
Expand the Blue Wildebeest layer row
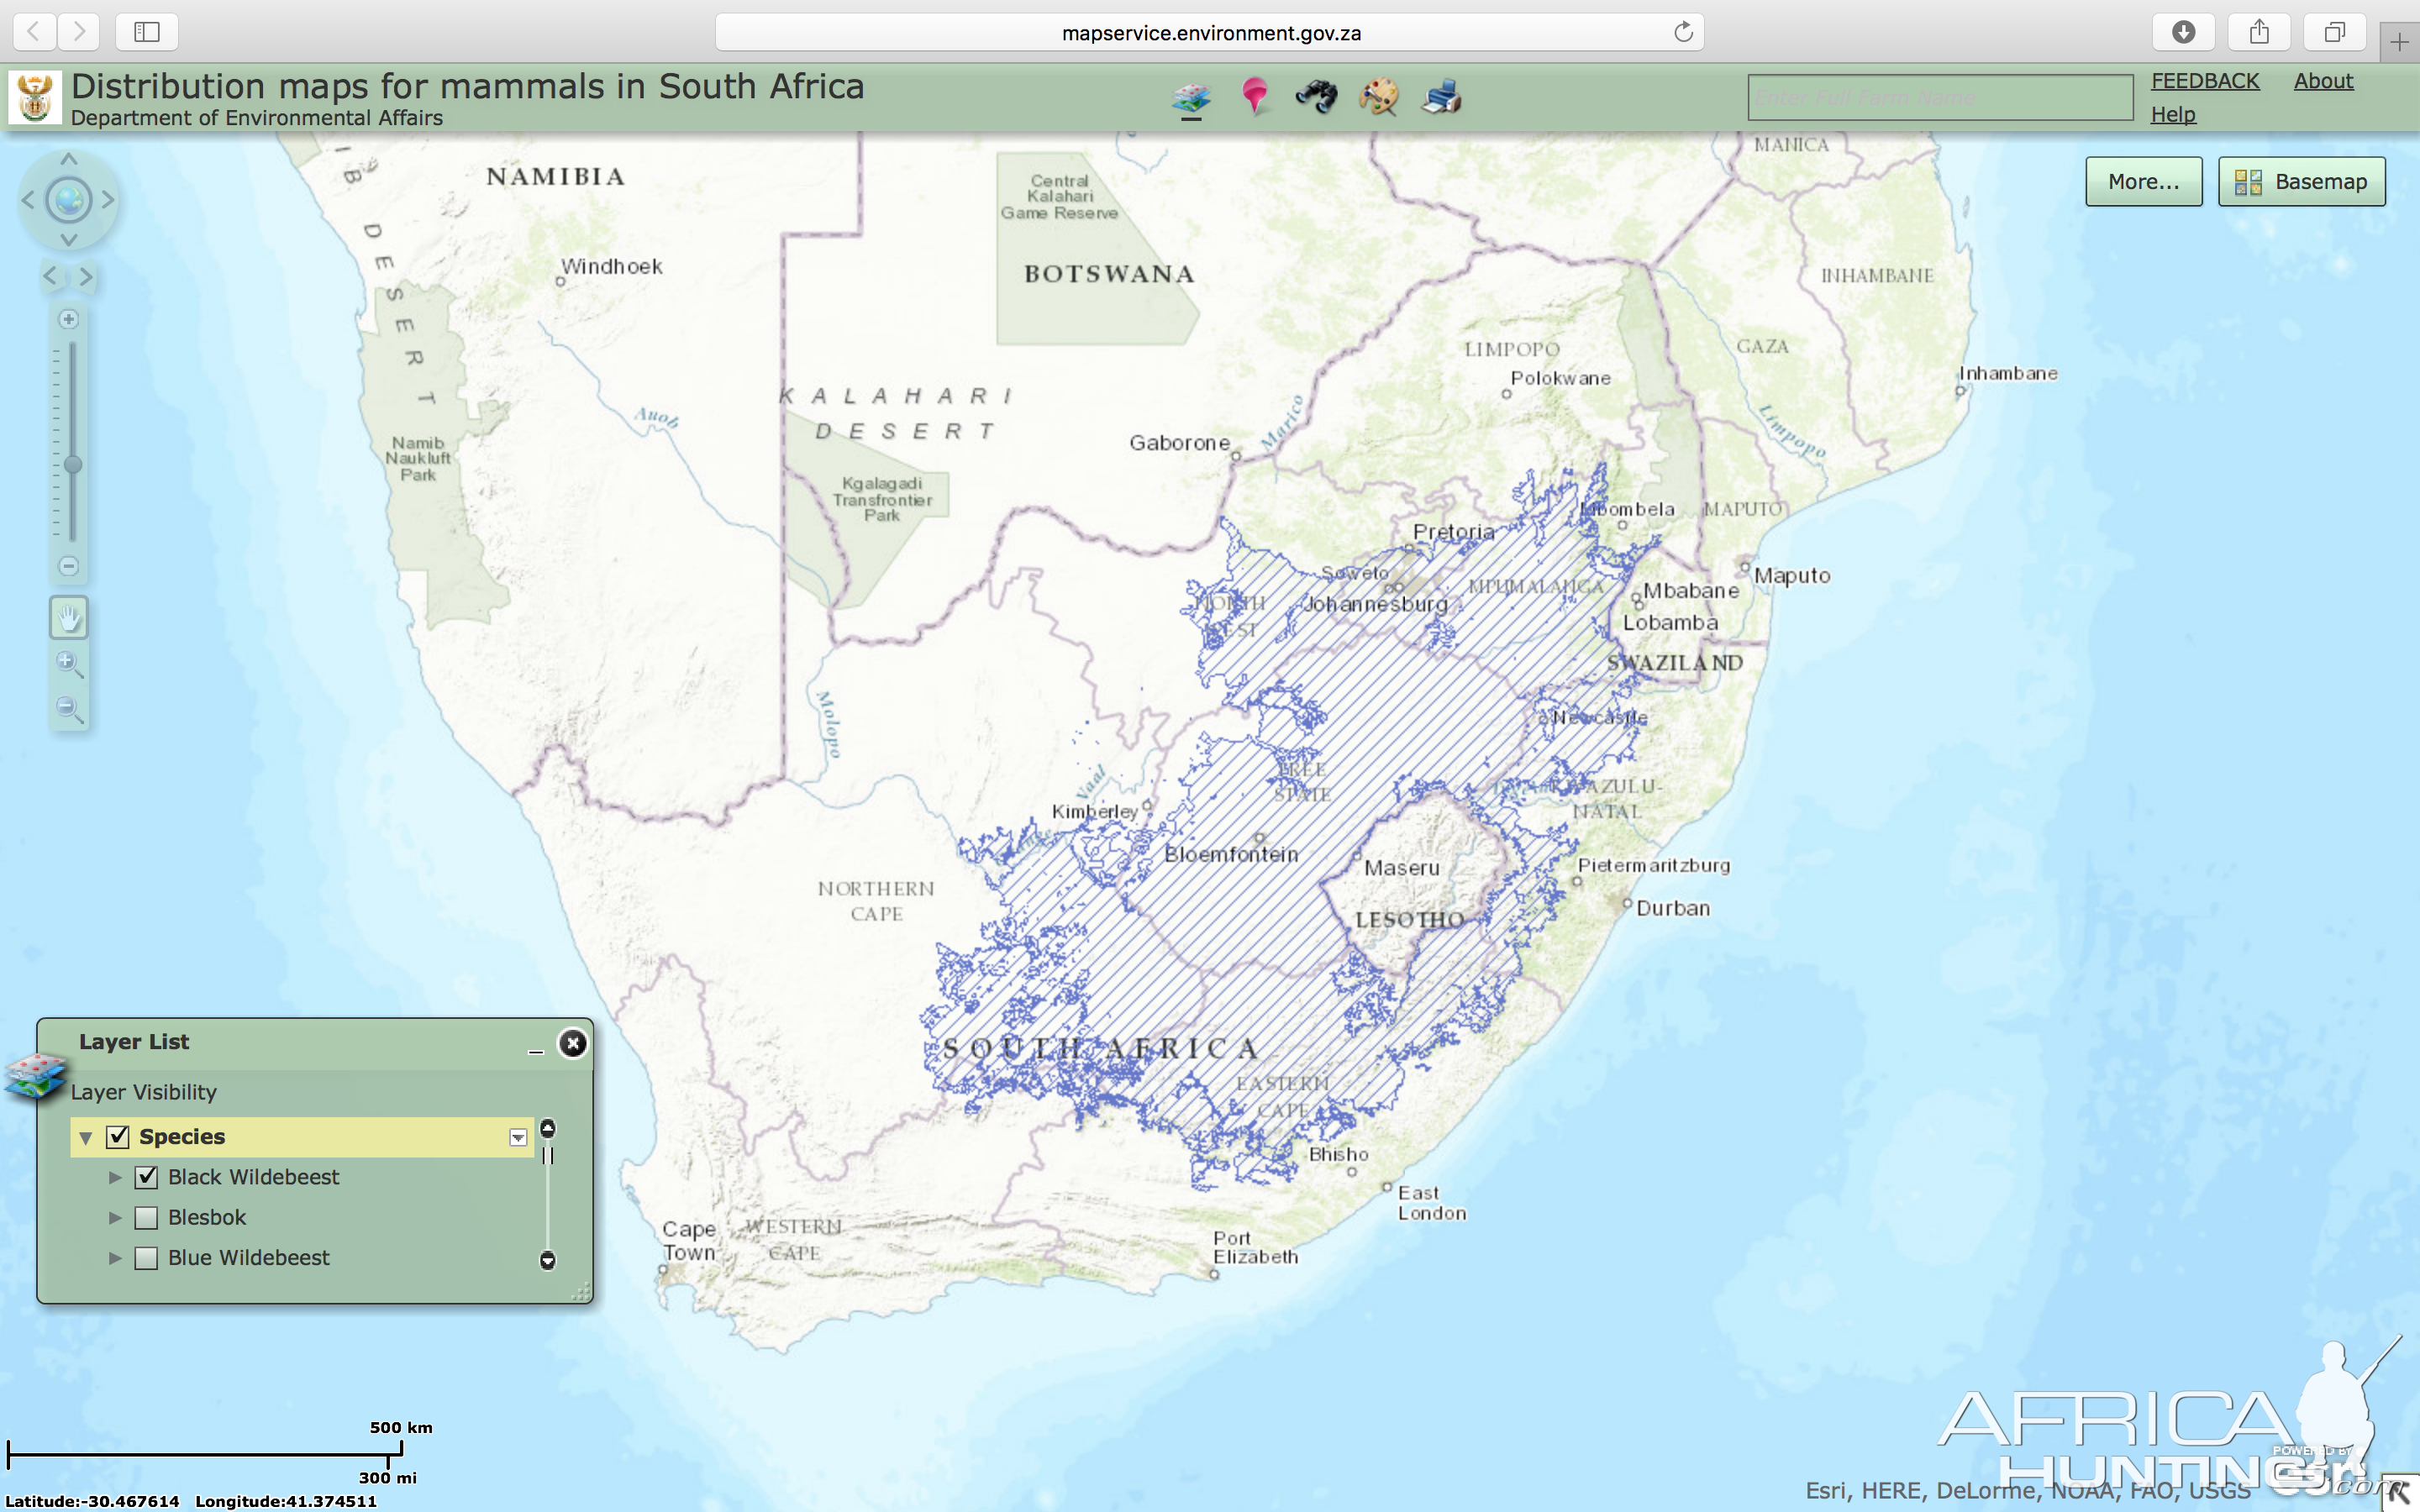pos(115,1258)
